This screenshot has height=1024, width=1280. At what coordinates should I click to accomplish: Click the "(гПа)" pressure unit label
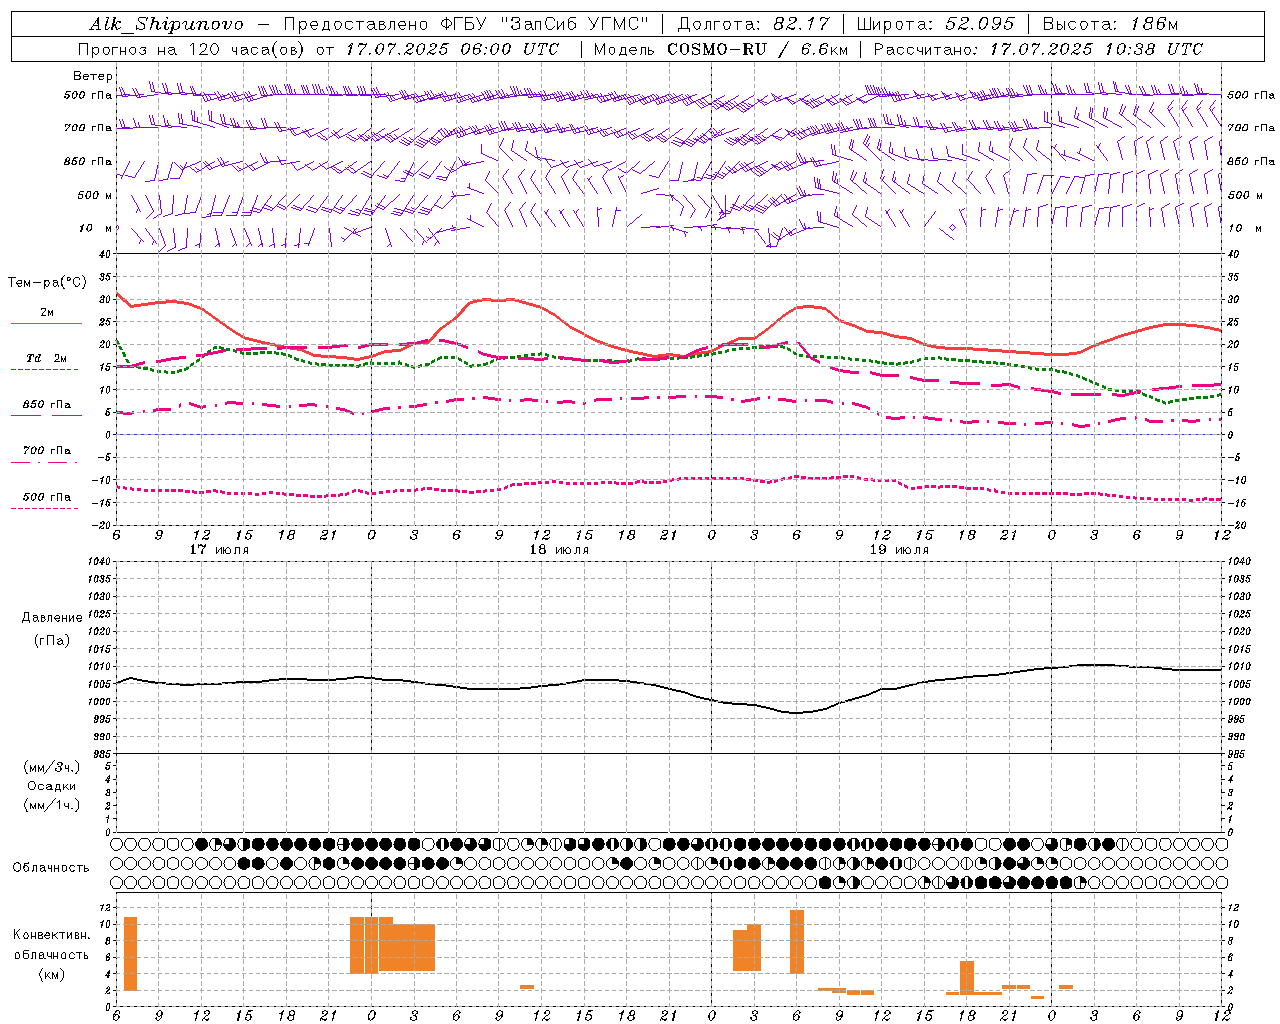point(52,640)
